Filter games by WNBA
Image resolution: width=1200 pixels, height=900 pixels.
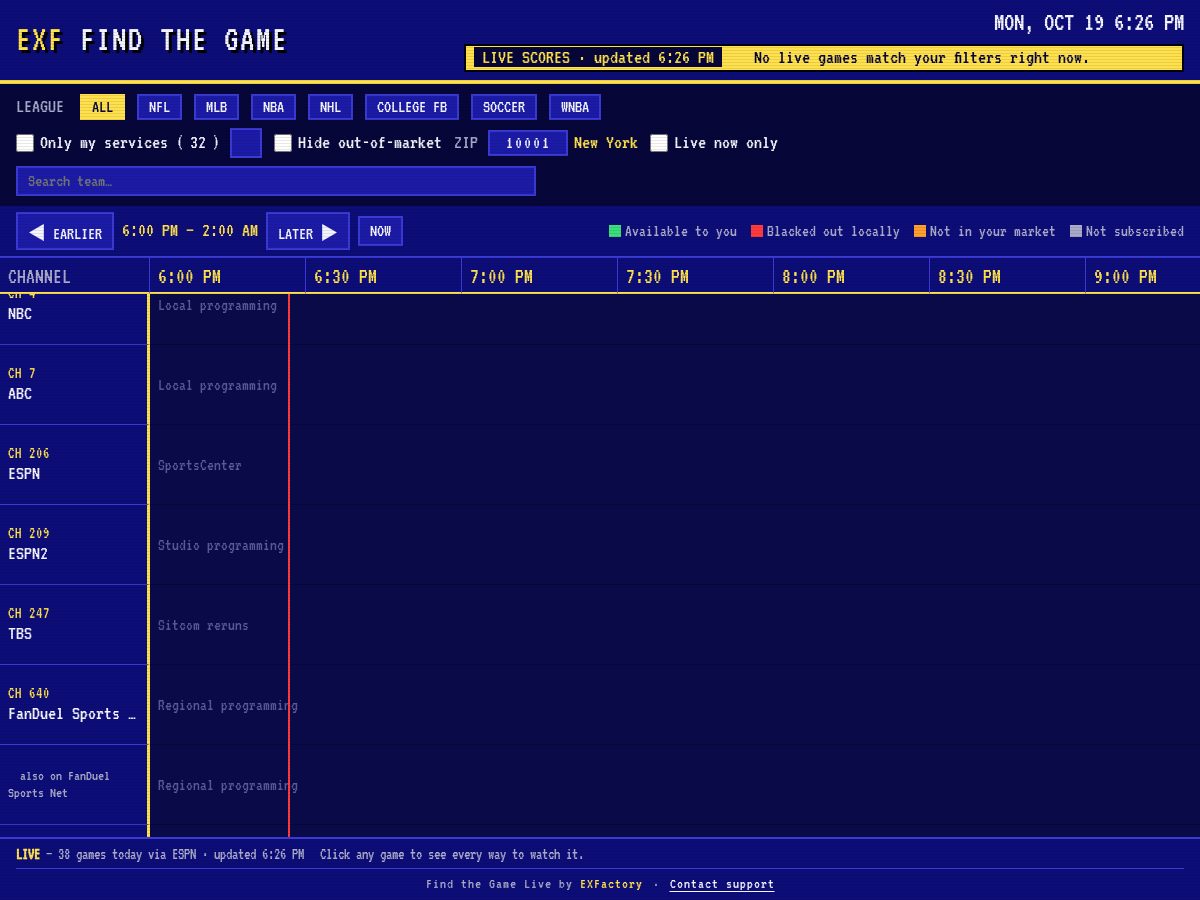[x=575, y=107]
